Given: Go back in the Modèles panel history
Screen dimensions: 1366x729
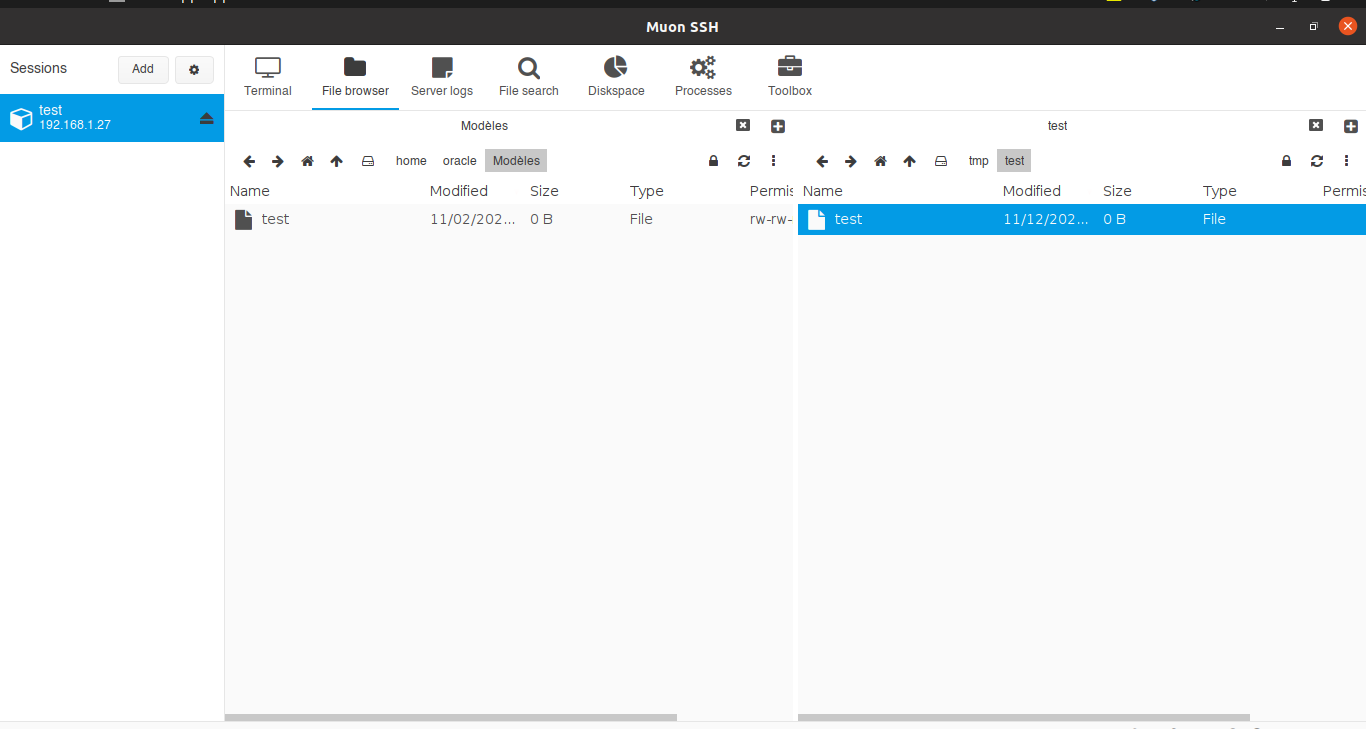Looking at the screenshot, I should [x=249, y=160].
